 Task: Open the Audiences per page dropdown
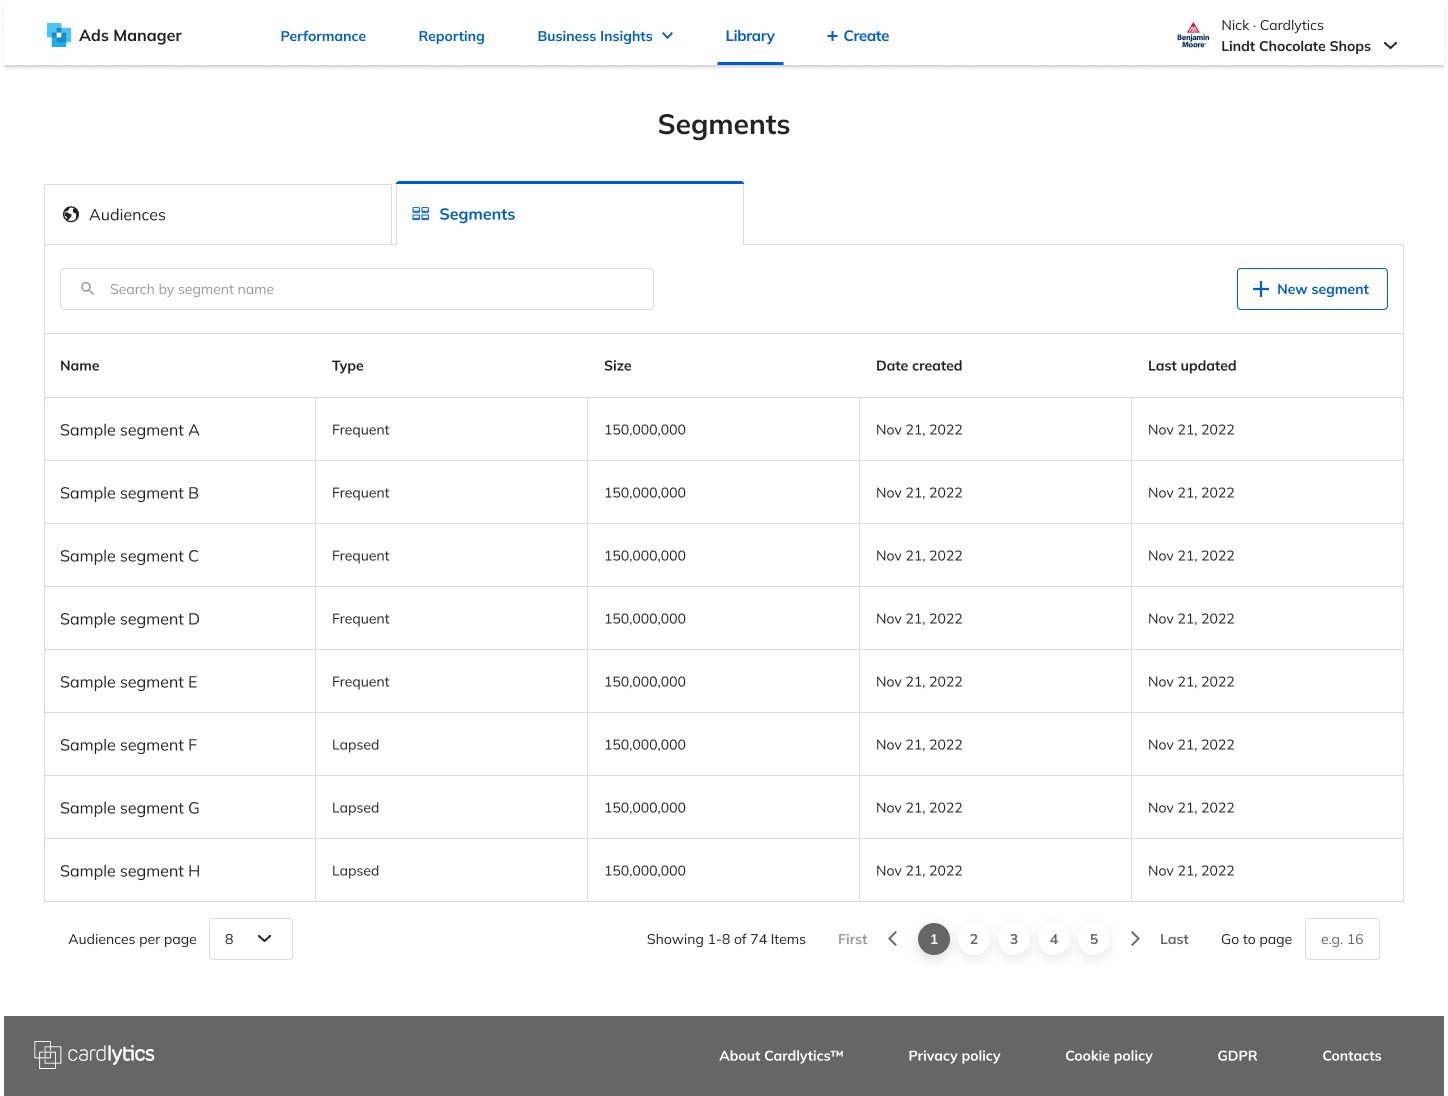(x=251, y=939)
